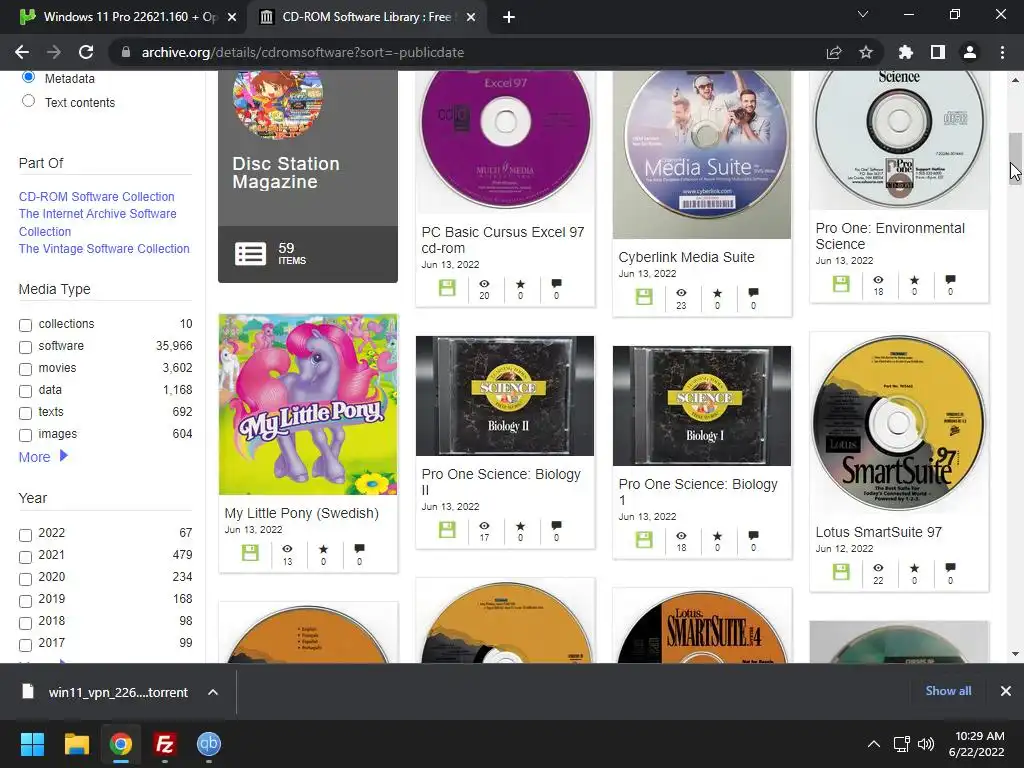This screenshot has height=768, width=1024.
Task: Click the reviews comment icon under Lotus SmartSuite 97
Action: pyautogui.click(x=950, y=567)
